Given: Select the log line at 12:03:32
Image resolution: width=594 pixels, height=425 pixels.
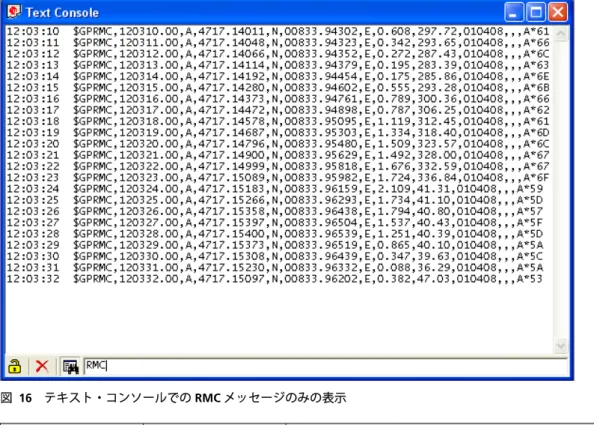Looking at the screenshot, I should click(275, 279).
